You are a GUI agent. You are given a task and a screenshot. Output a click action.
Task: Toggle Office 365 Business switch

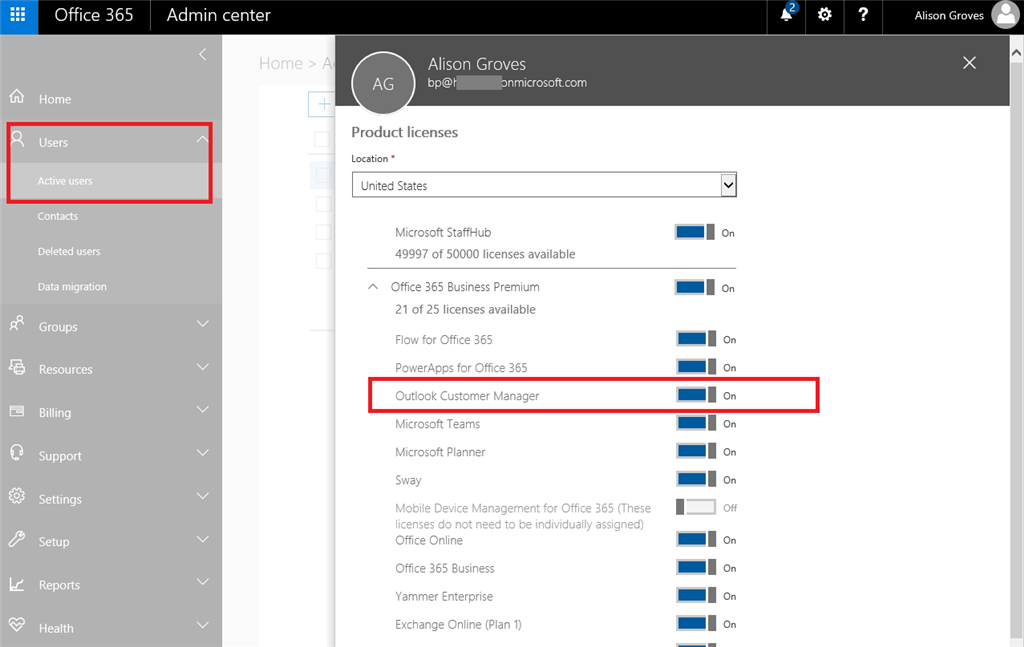(x=696, y=567)
